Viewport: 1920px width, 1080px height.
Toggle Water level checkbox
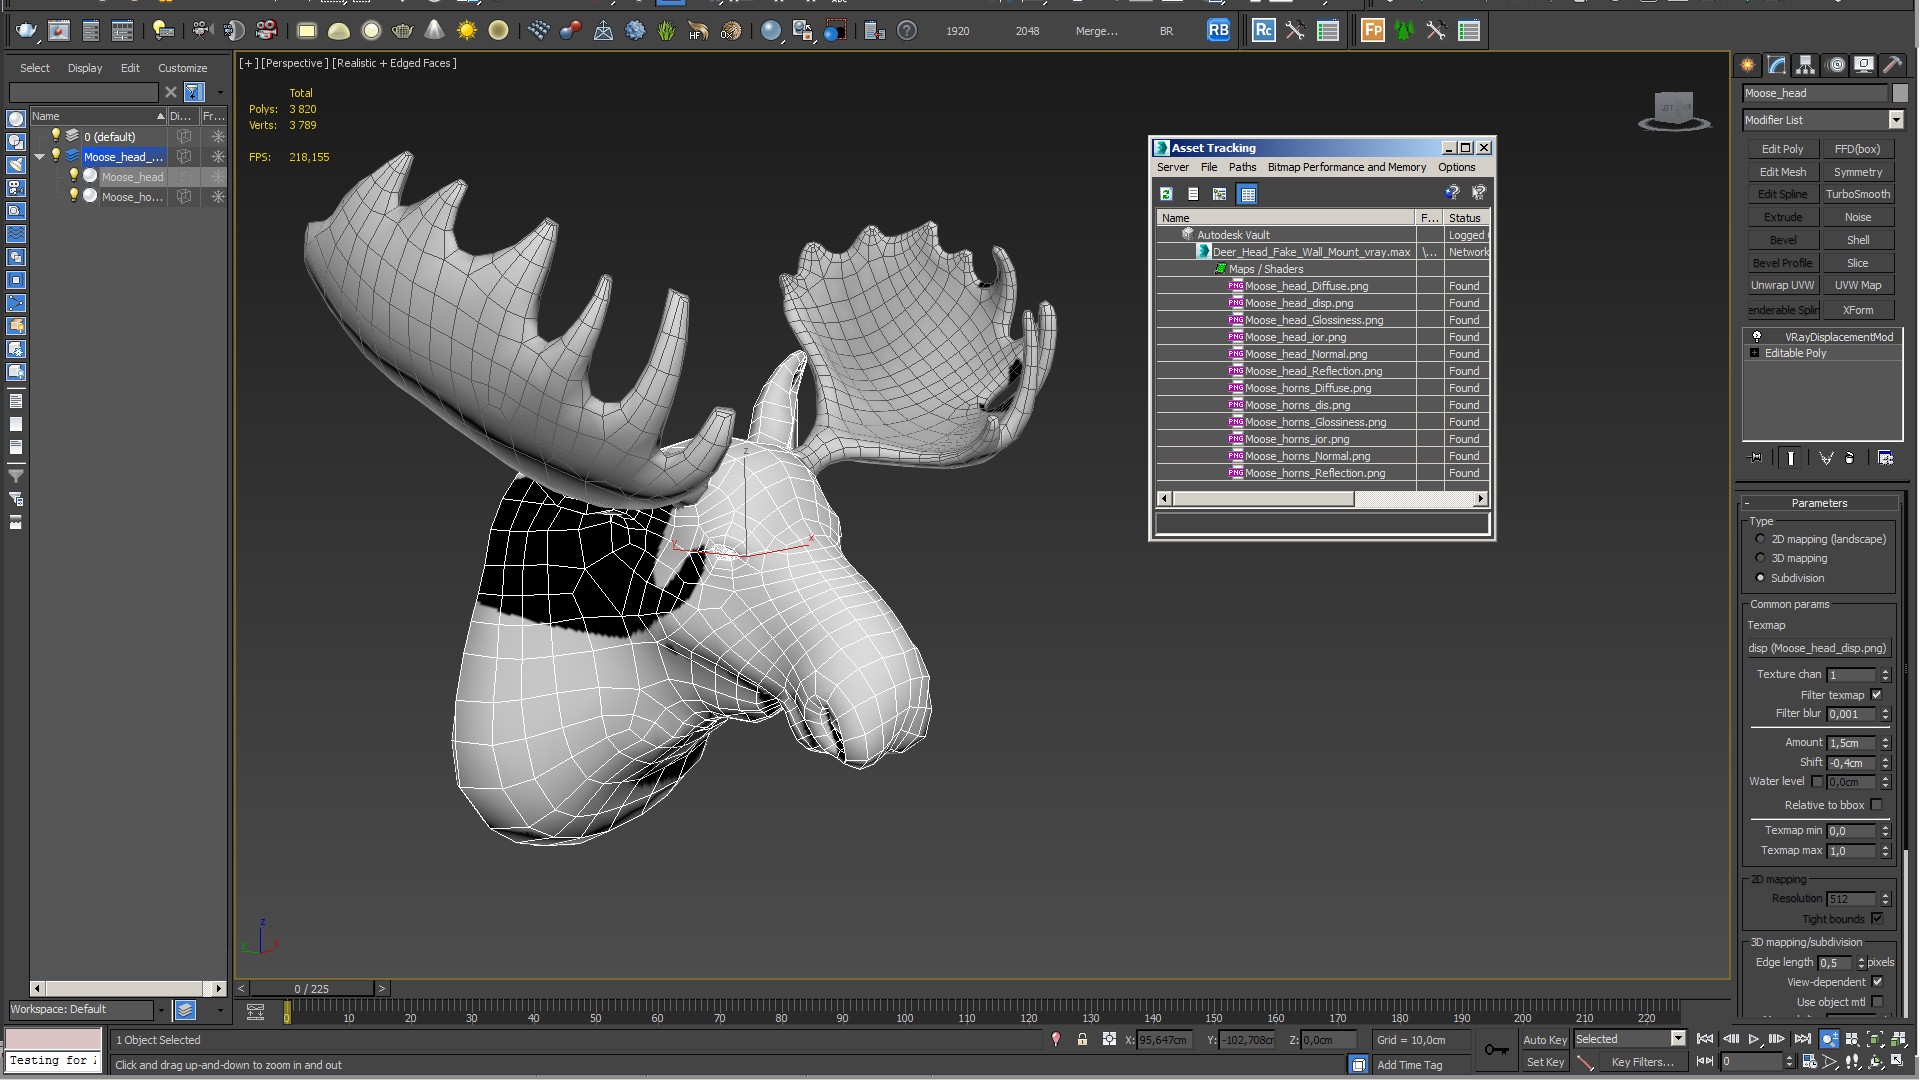(1818, 782)
